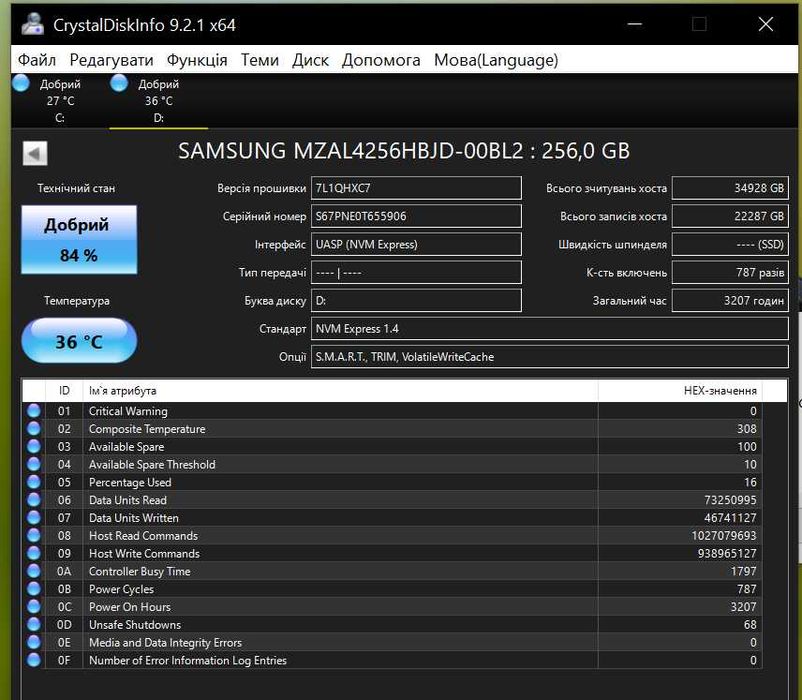Click the hex value 1027079693
Screen dimensions: 802x700
tap(724, 536)
